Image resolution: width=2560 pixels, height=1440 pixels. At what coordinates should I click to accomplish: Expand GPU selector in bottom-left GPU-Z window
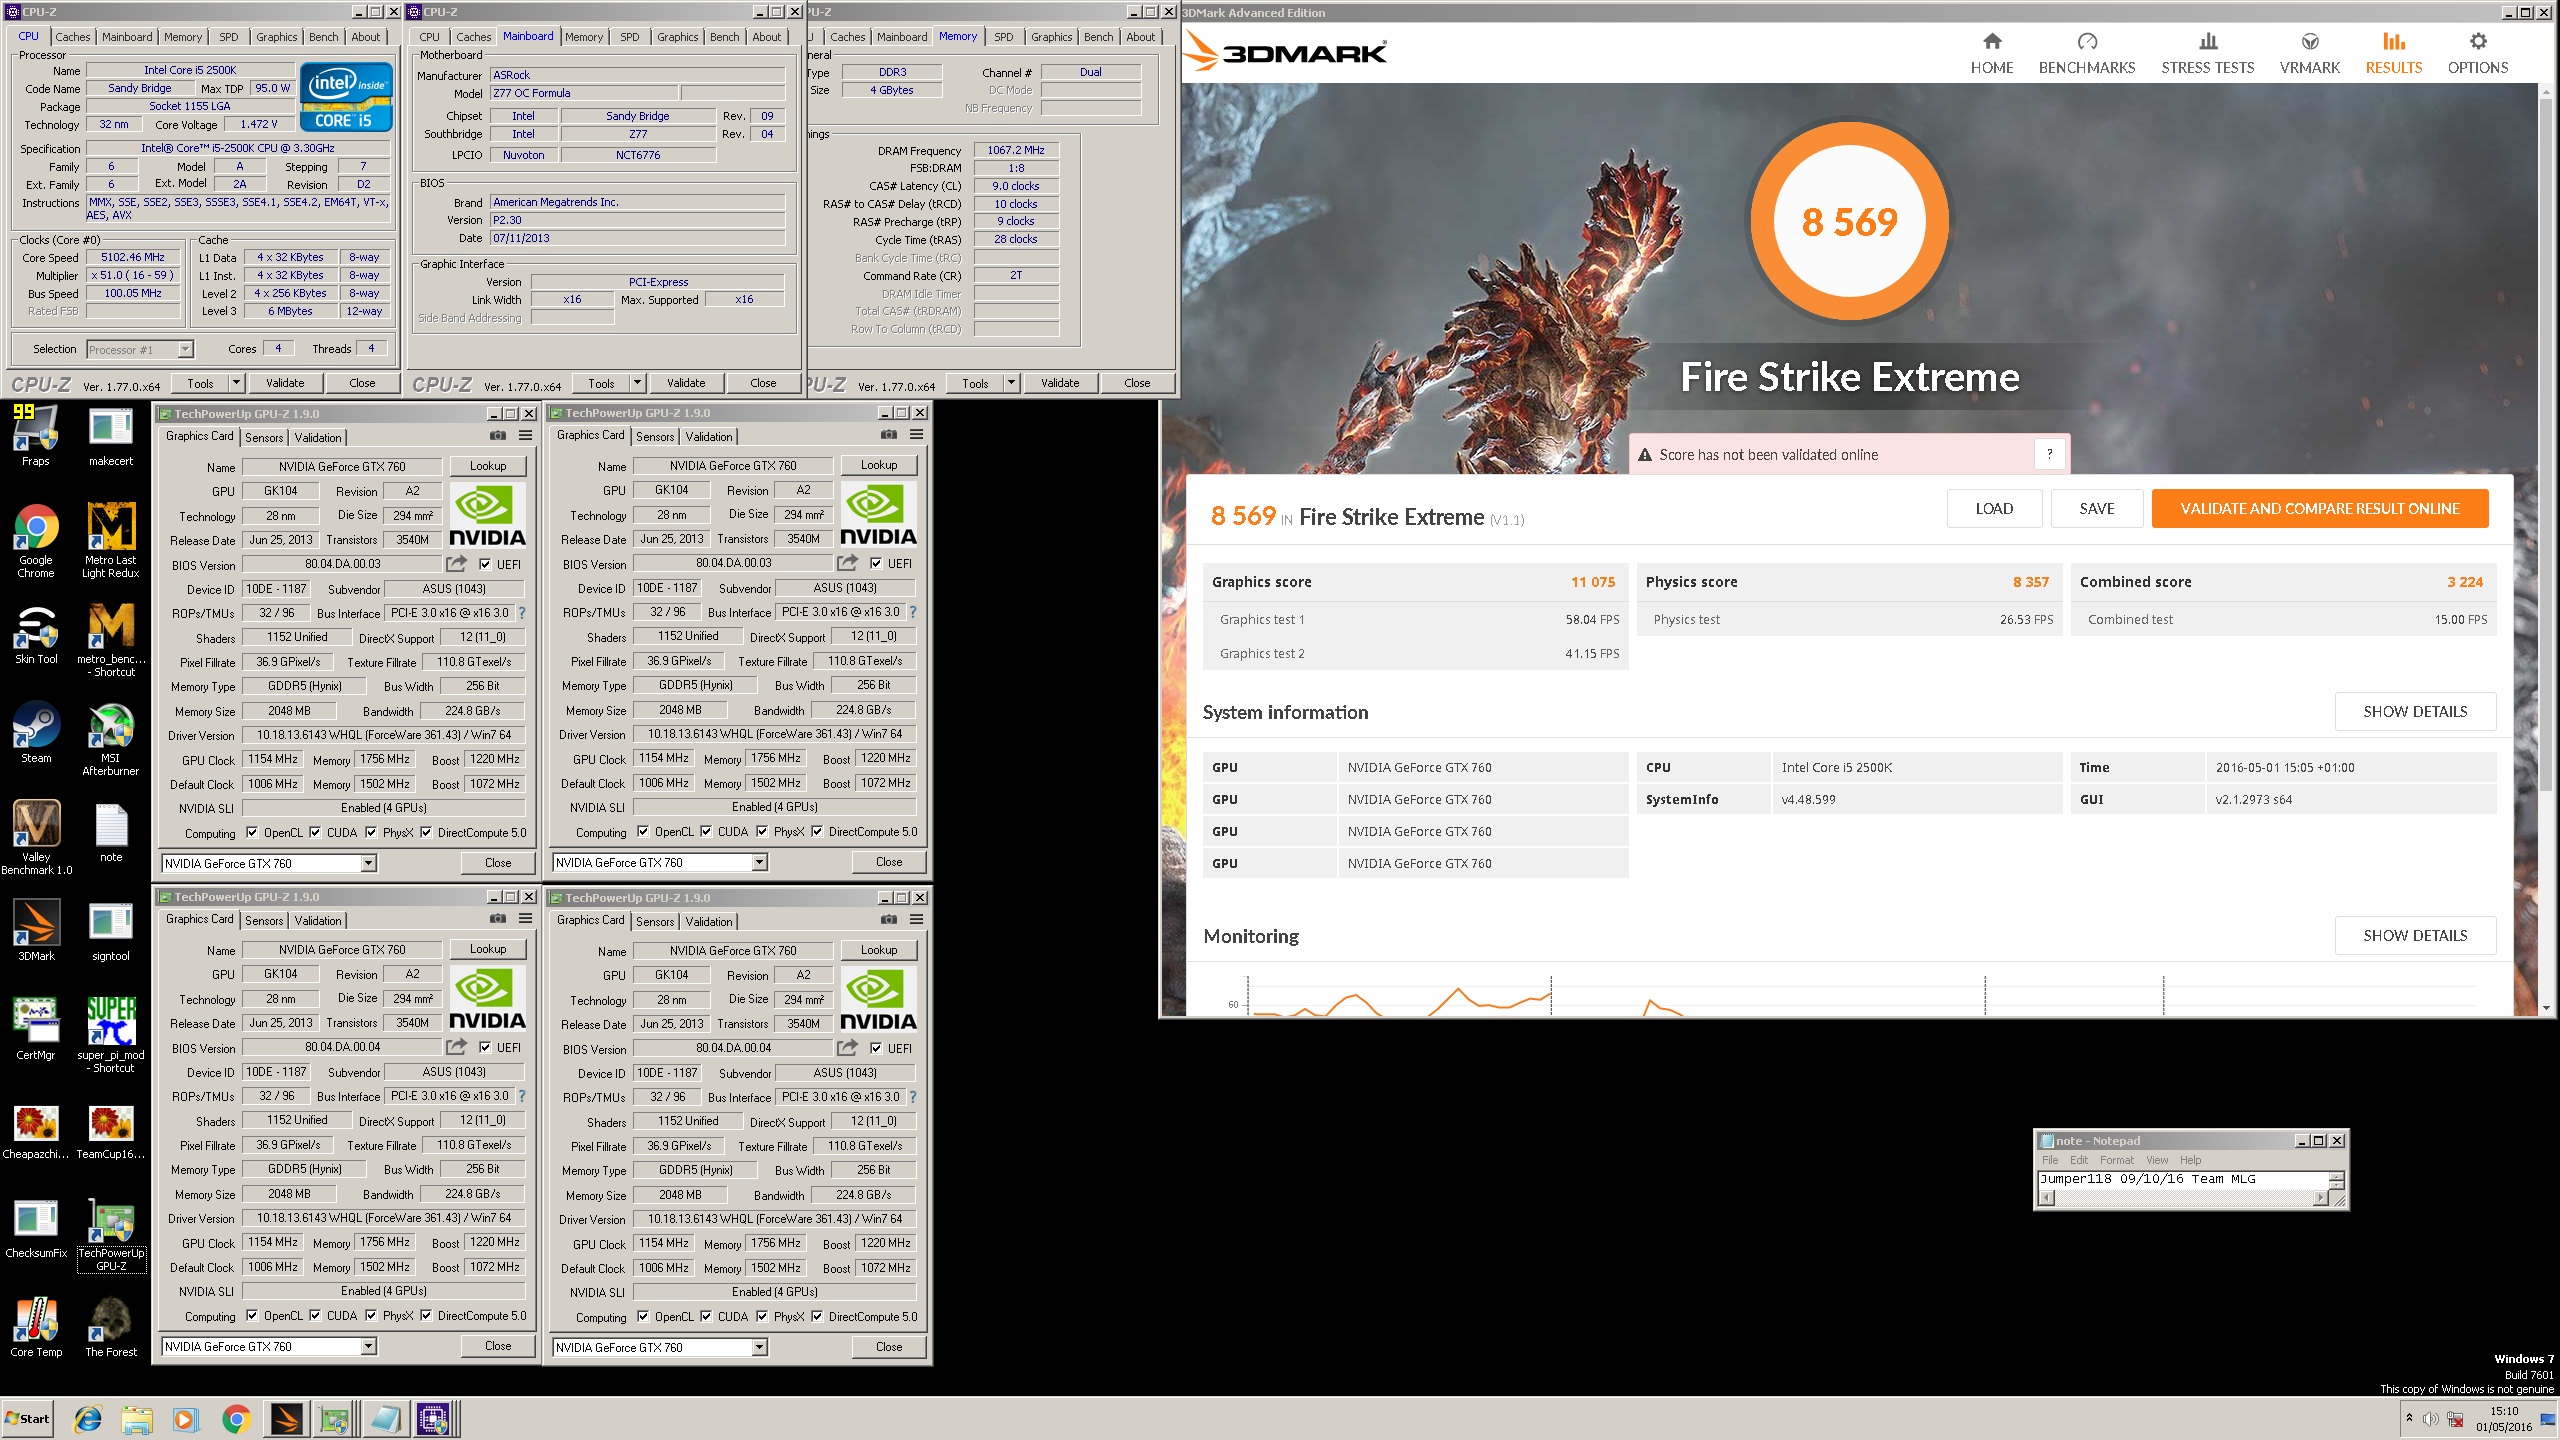tap(368, 1347)
